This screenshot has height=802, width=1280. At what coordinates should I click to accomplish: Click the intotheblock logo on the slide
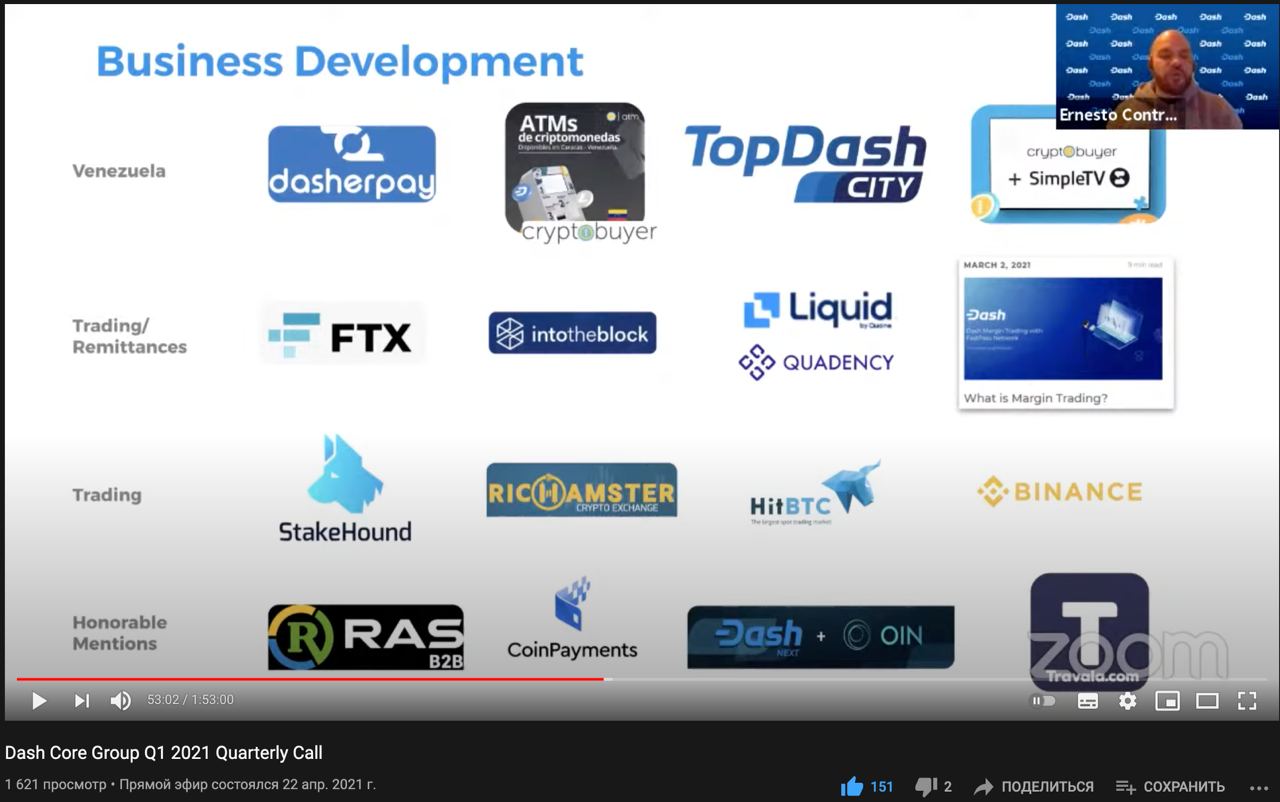coord(572,333)
